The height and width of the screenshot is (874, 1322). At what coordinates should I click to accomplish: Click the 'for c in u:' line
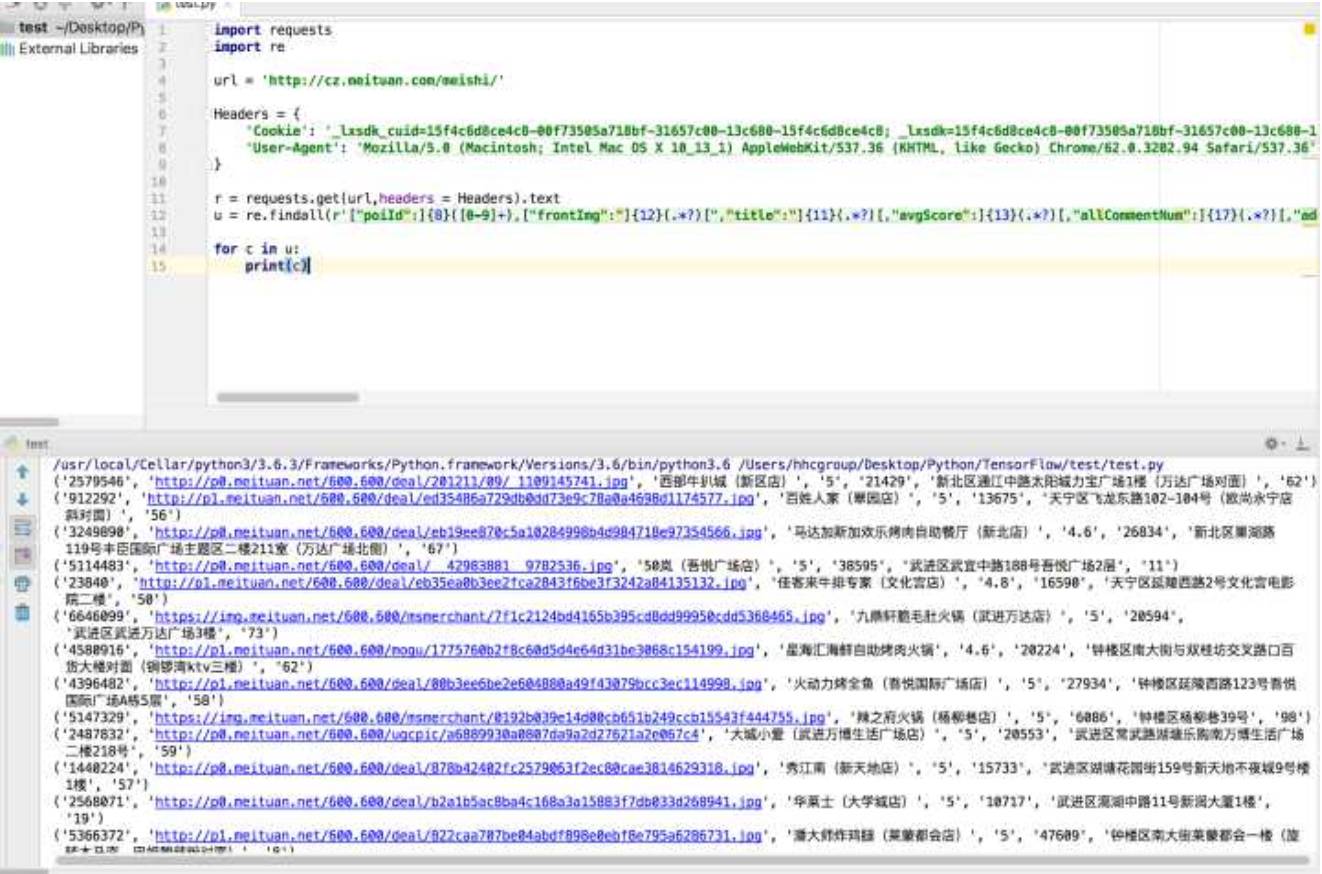256,248
